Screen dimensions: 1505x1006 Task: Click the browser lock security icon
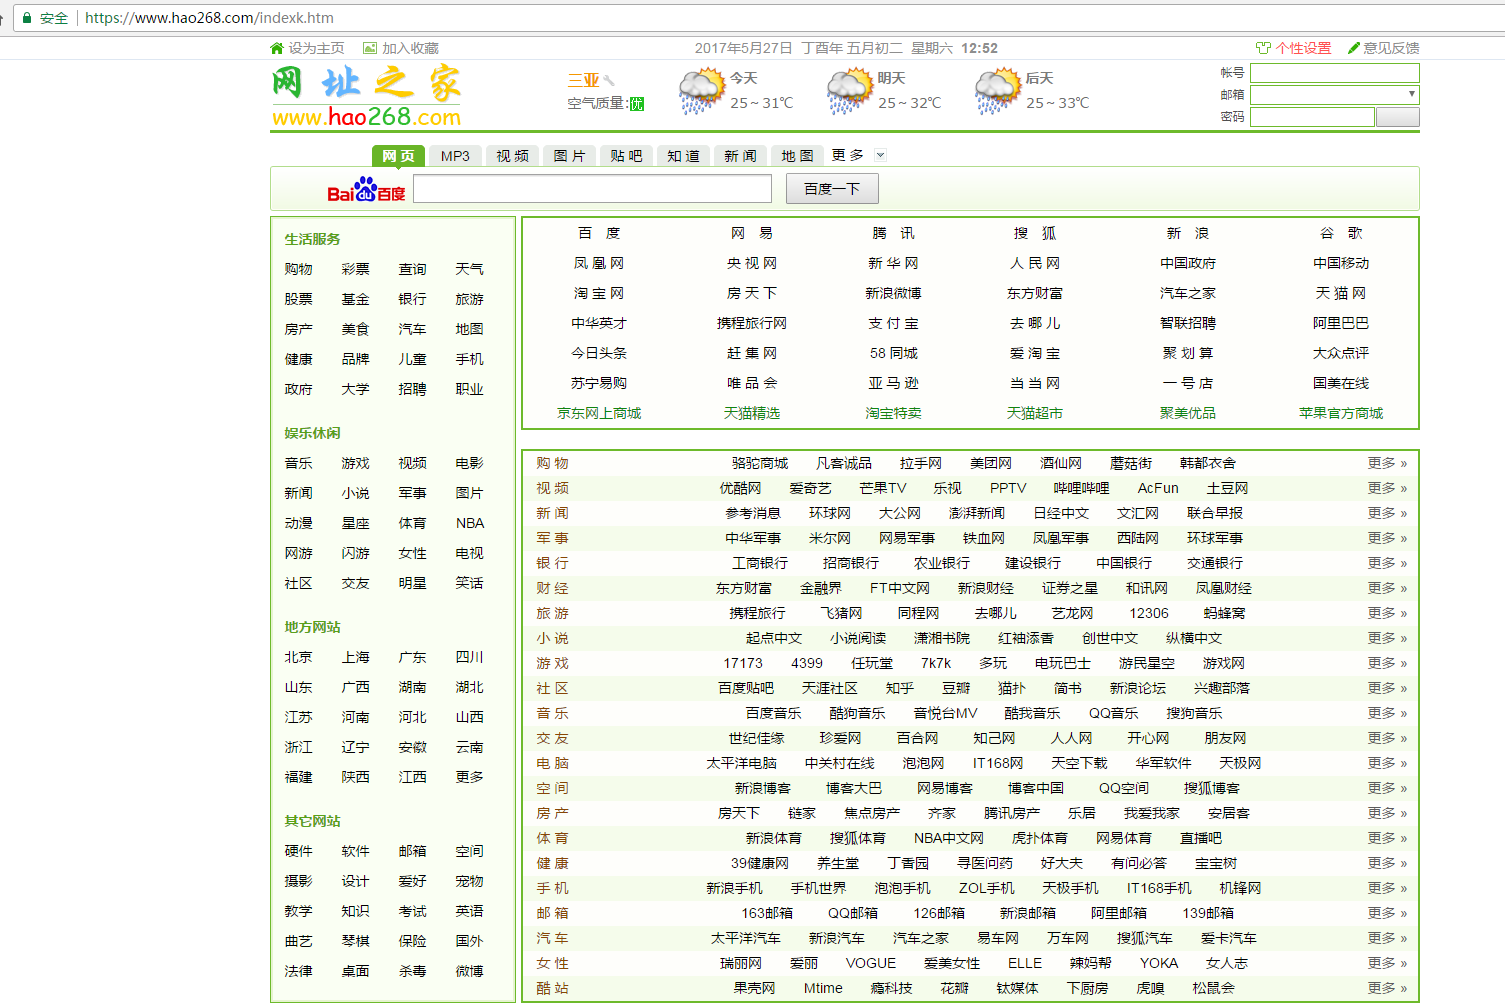pyautogui.click(x=26, y=18)
